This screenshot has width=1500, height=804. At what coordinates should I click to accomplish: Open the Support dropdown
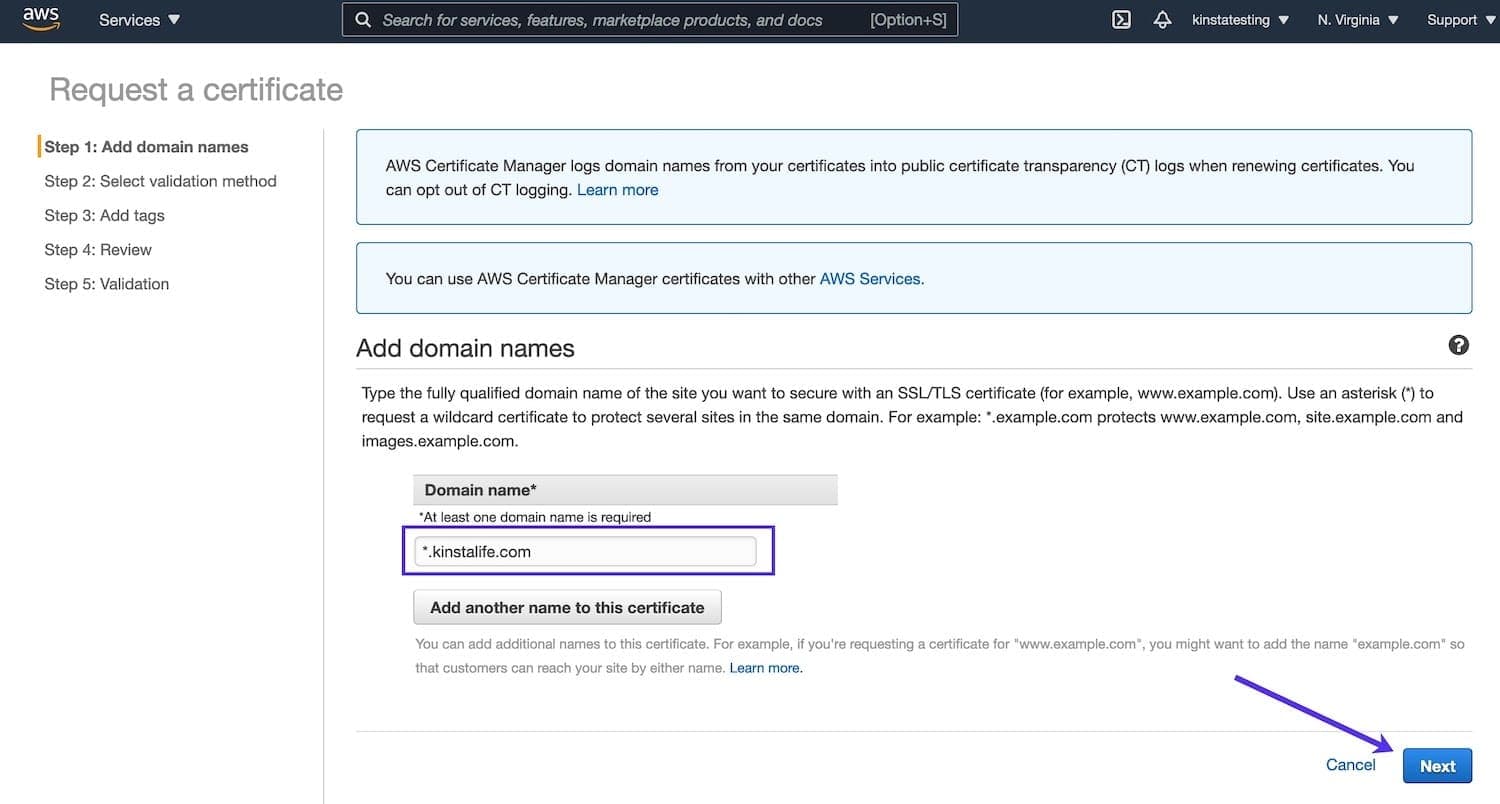tap(1459, 19)
